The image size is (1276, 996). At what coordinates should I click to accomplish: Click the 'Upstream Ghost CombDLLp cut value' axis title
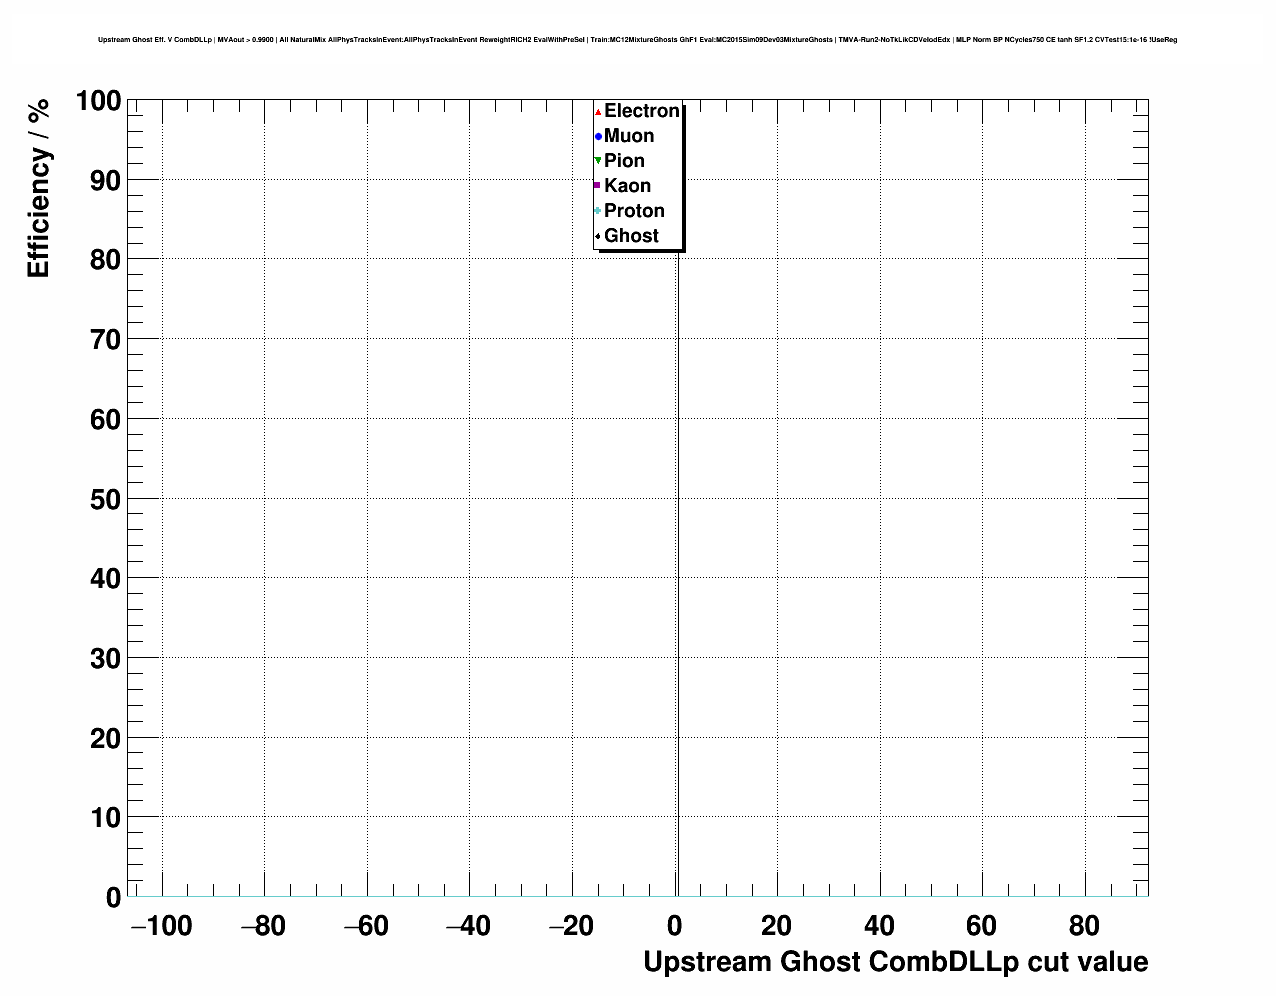(x=895, y=962)
